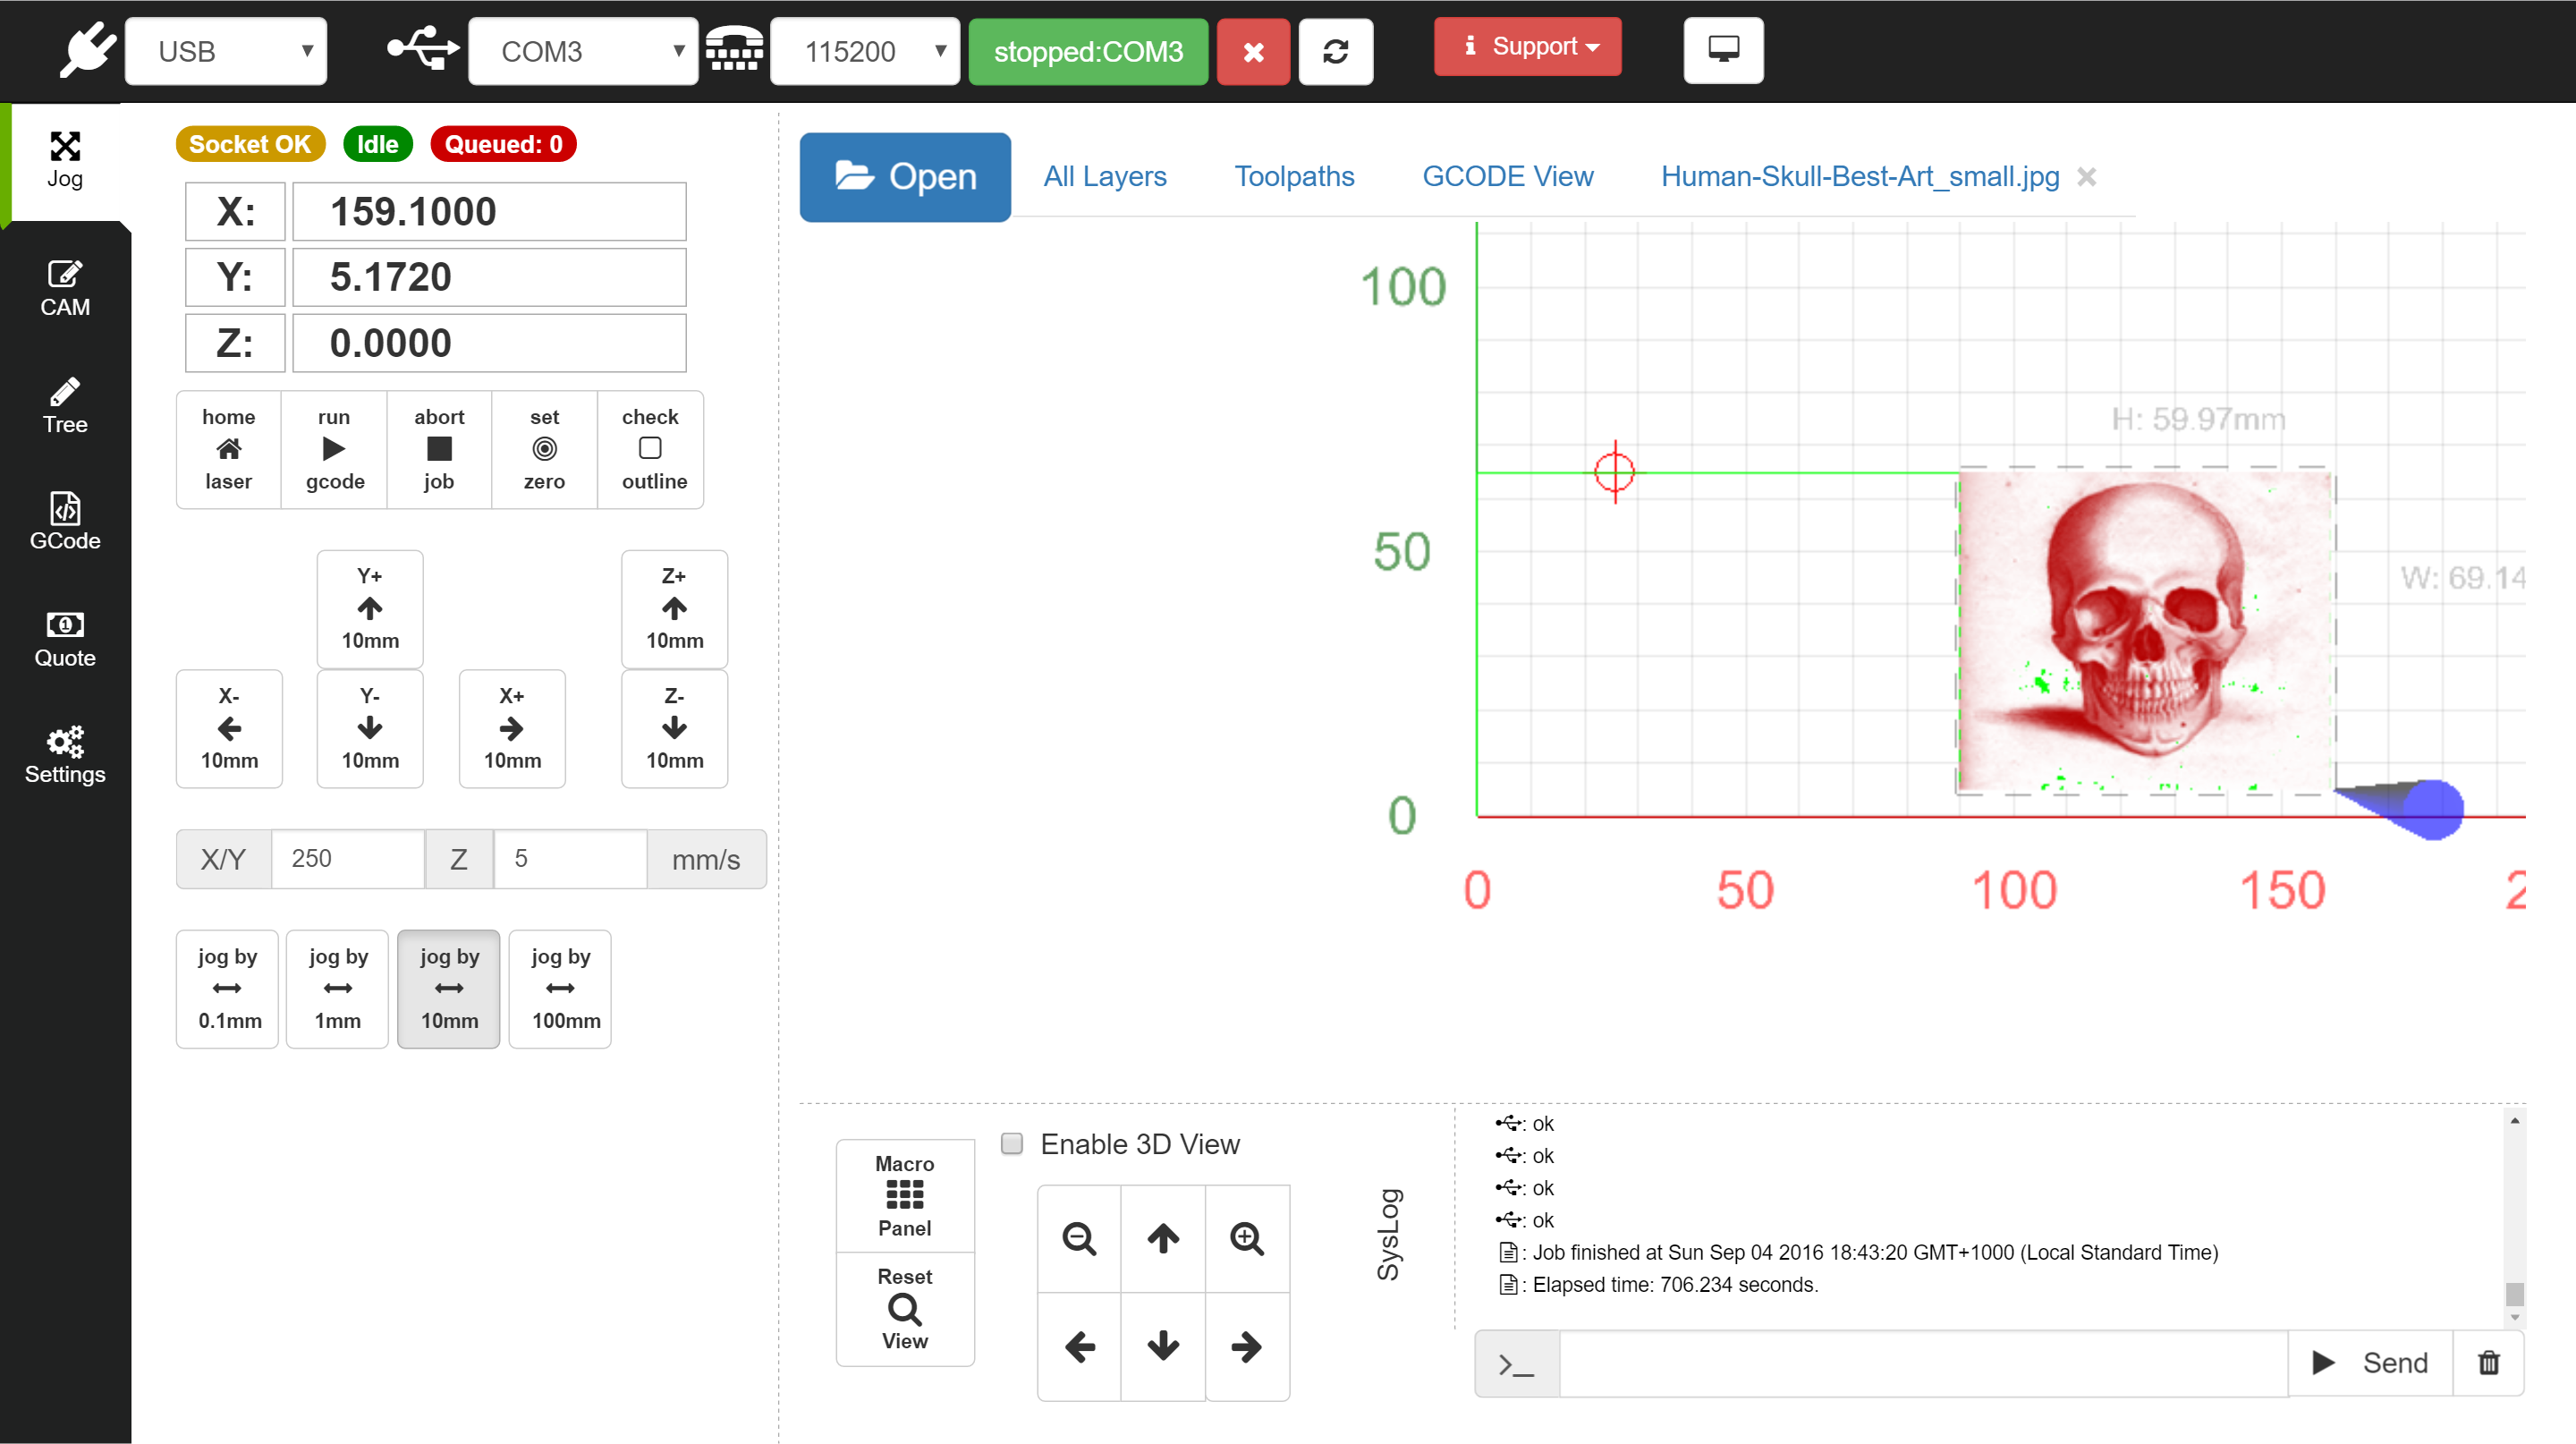This screenshot has height=1444, width=2576.
Task: Click the SysLog scrollbar up arrow
Action: click(x=2515, y=1120)
